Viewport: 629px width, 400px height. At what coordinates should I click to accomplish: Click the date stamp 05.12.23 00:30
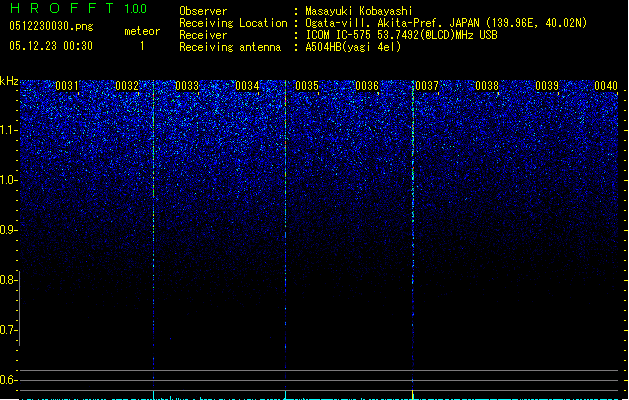pyautogui.click(x=51, y=46)
